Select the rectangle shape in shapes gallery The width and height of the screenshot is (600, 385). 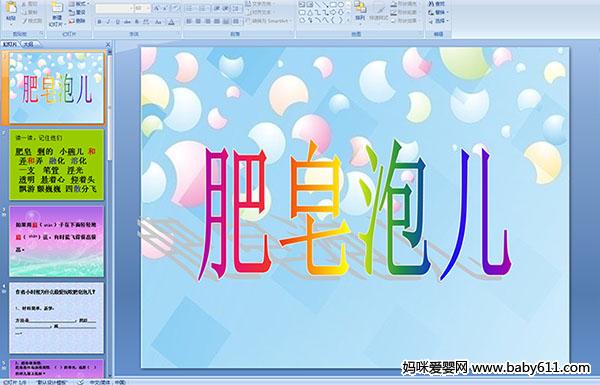[x=333, y=5]
